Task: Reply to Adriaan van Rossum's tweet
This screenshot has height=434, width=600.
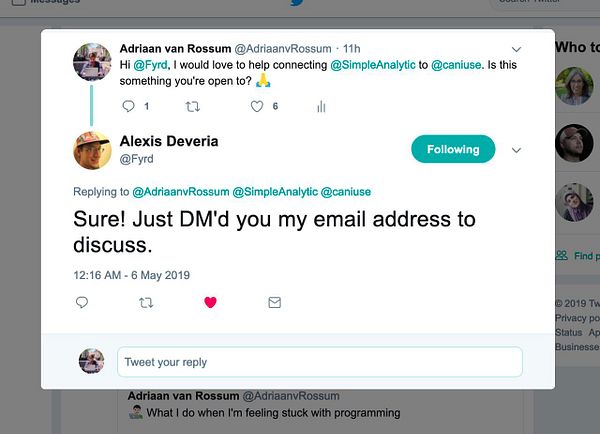Action: pos(128,106)
